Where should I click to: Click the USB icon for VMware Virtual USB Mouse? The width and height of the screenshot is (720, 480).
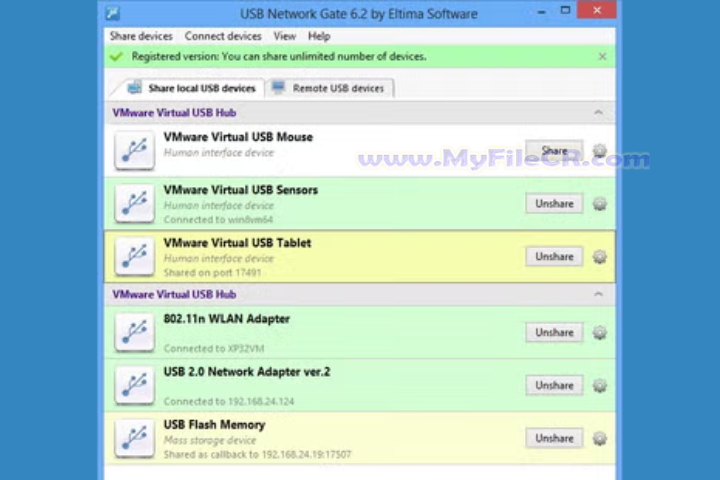[x=135, y=151]
